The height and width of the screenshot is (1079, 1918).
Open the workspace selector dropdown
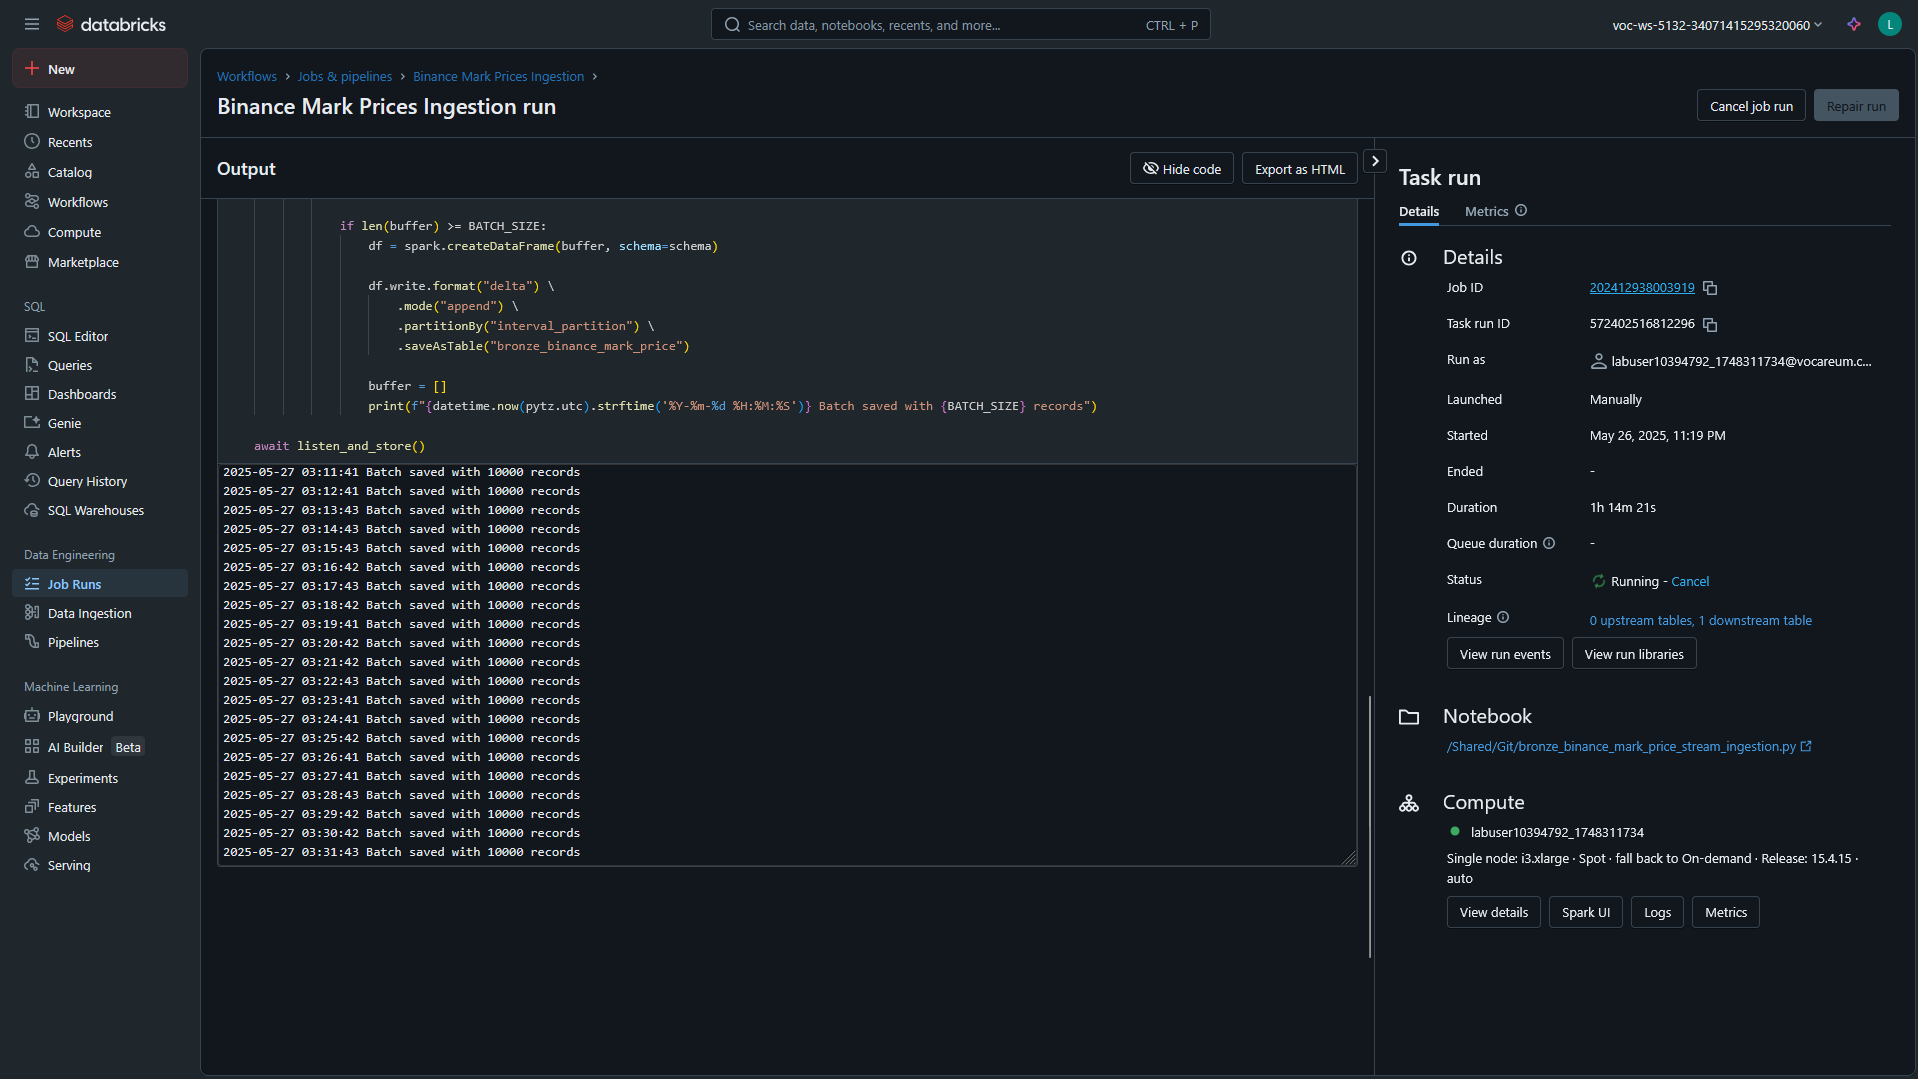[1717, 25]
